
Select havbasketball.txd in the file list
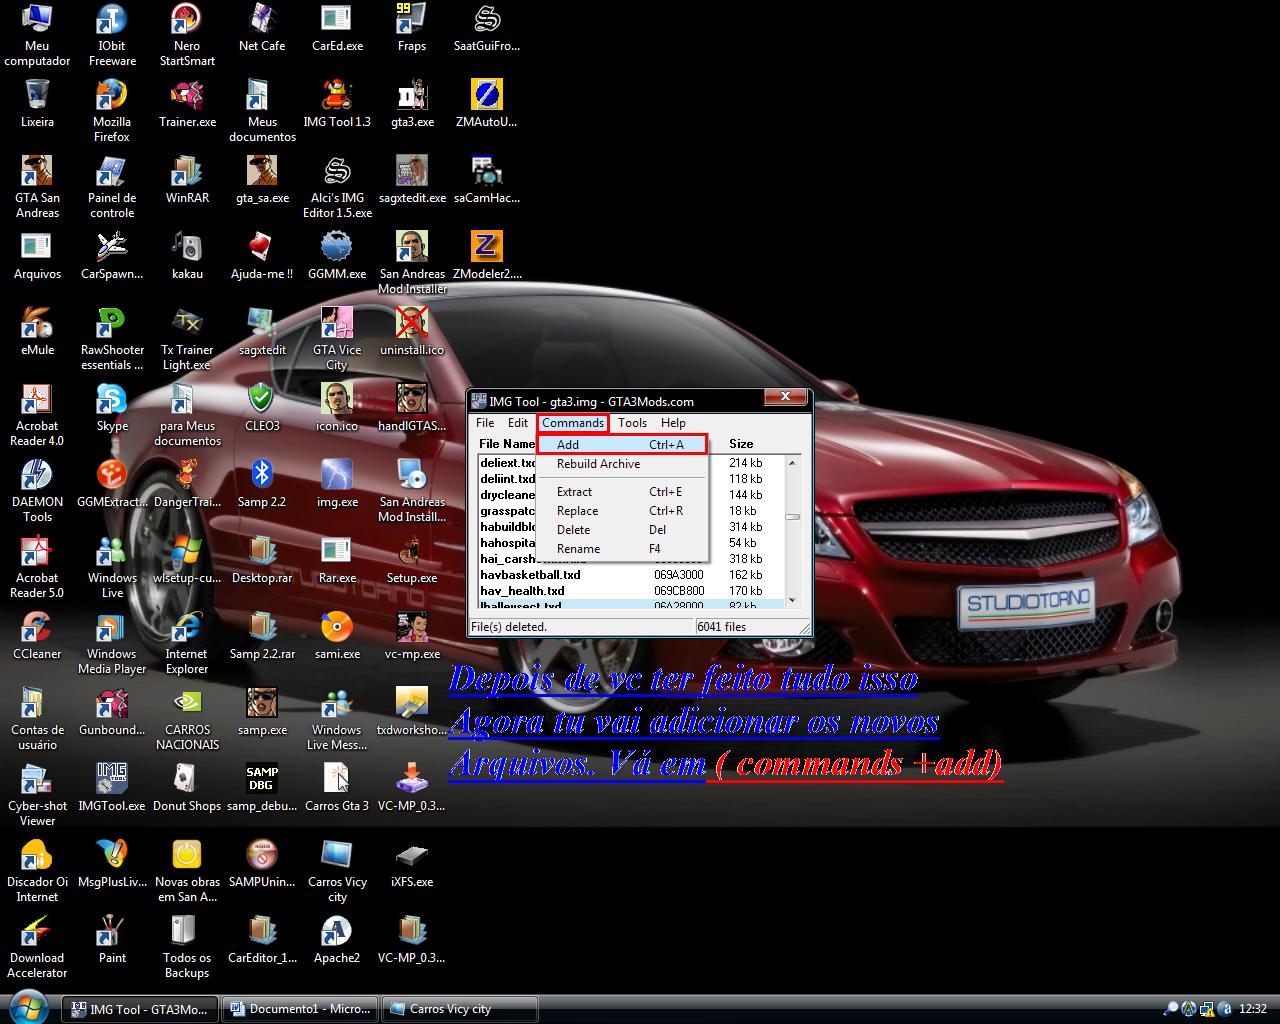pyautogui.click(x=630, y=575)
